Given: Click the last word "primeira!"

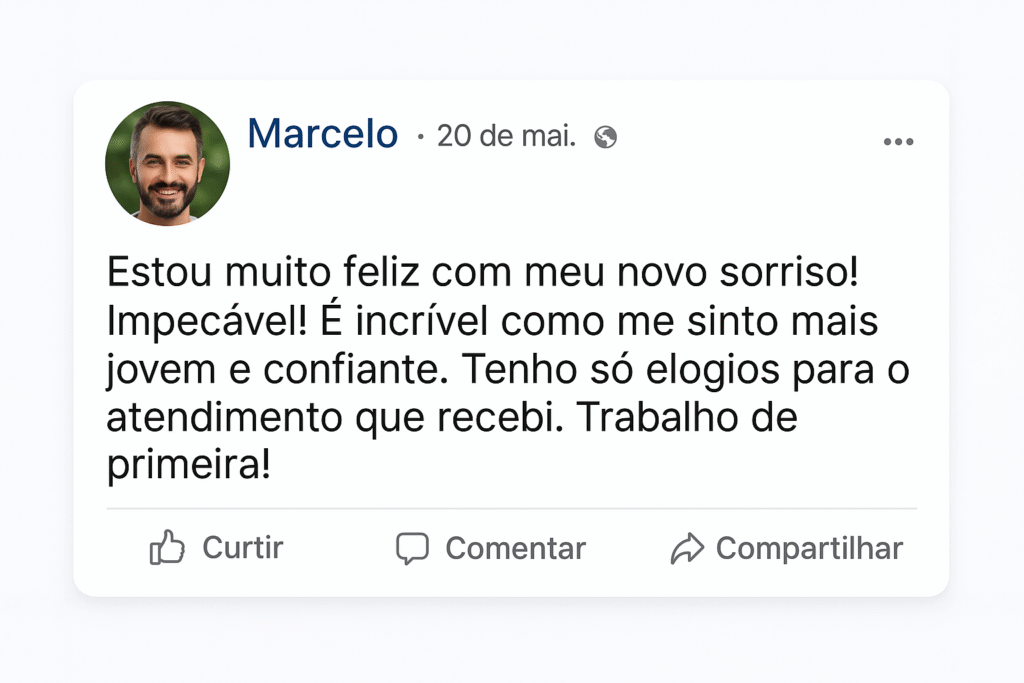Looking at the screenshot, I should coord(189,465).
